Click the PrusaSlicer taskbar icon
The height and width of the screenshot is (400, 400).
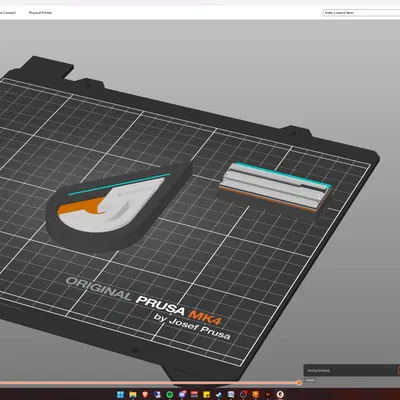click(x=280, y=395)
